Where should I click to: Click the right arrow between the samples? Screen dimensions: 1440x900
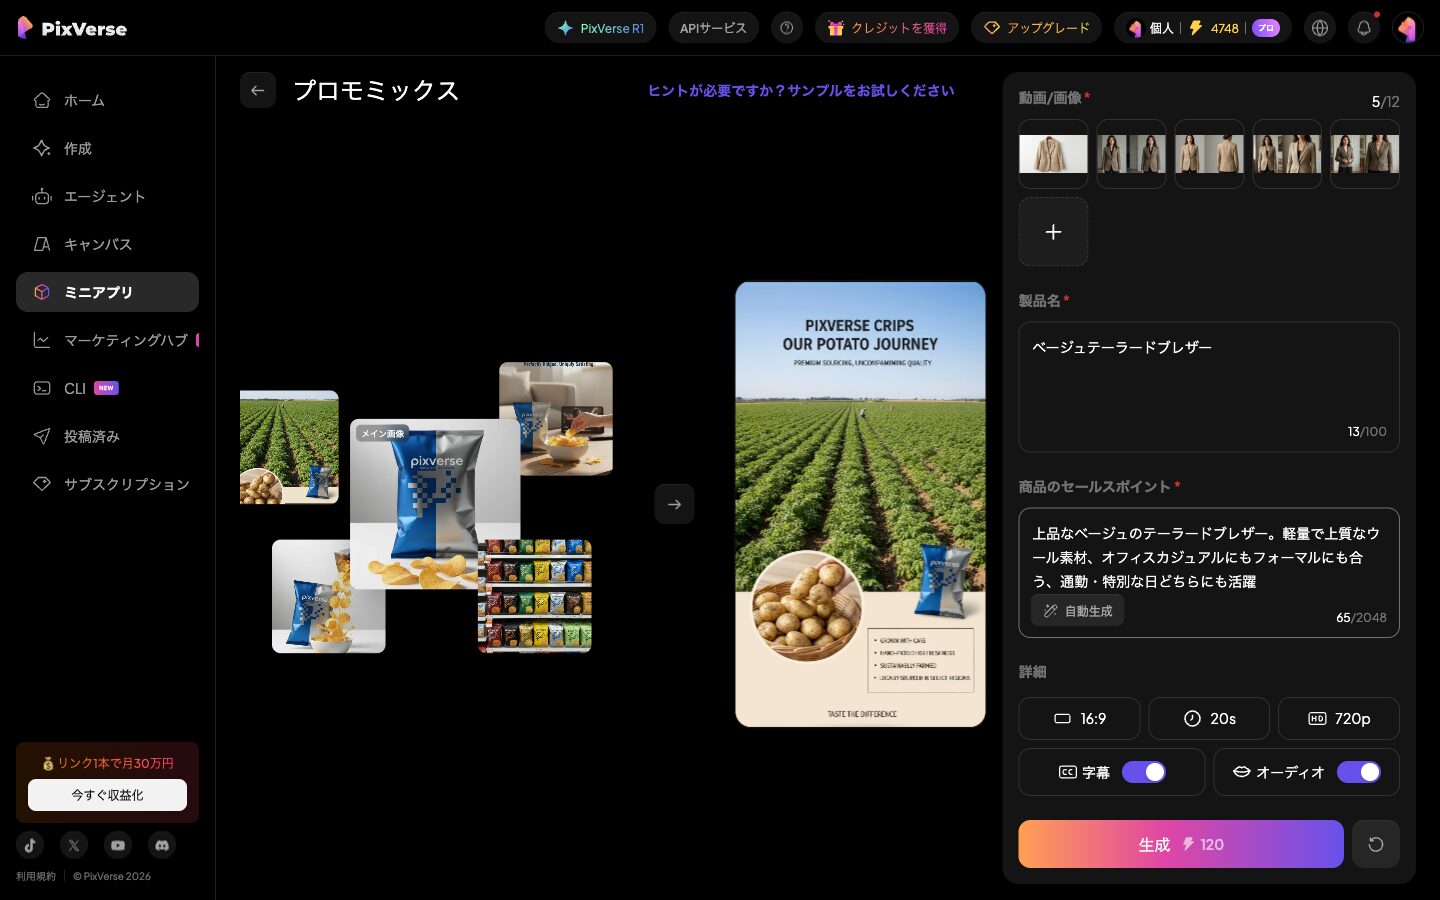(674, 504)
